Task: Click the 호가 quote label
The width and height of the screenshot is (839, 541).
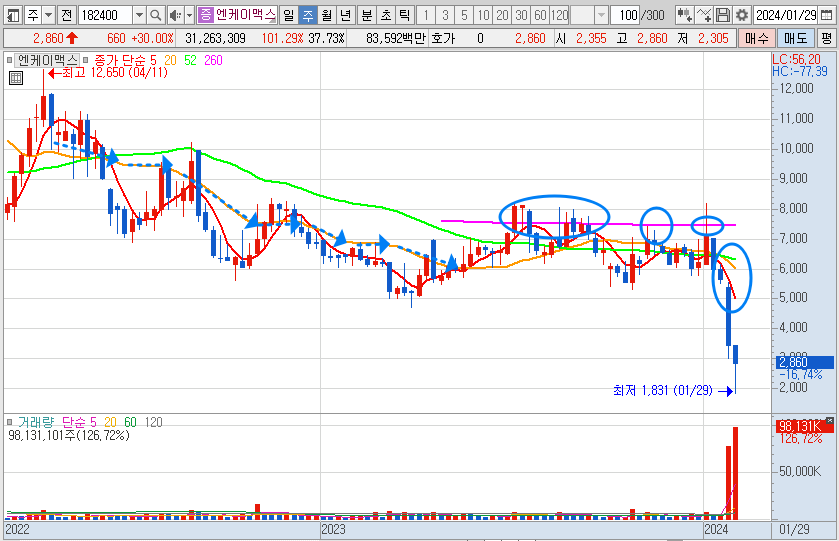Action: (443, 39)
